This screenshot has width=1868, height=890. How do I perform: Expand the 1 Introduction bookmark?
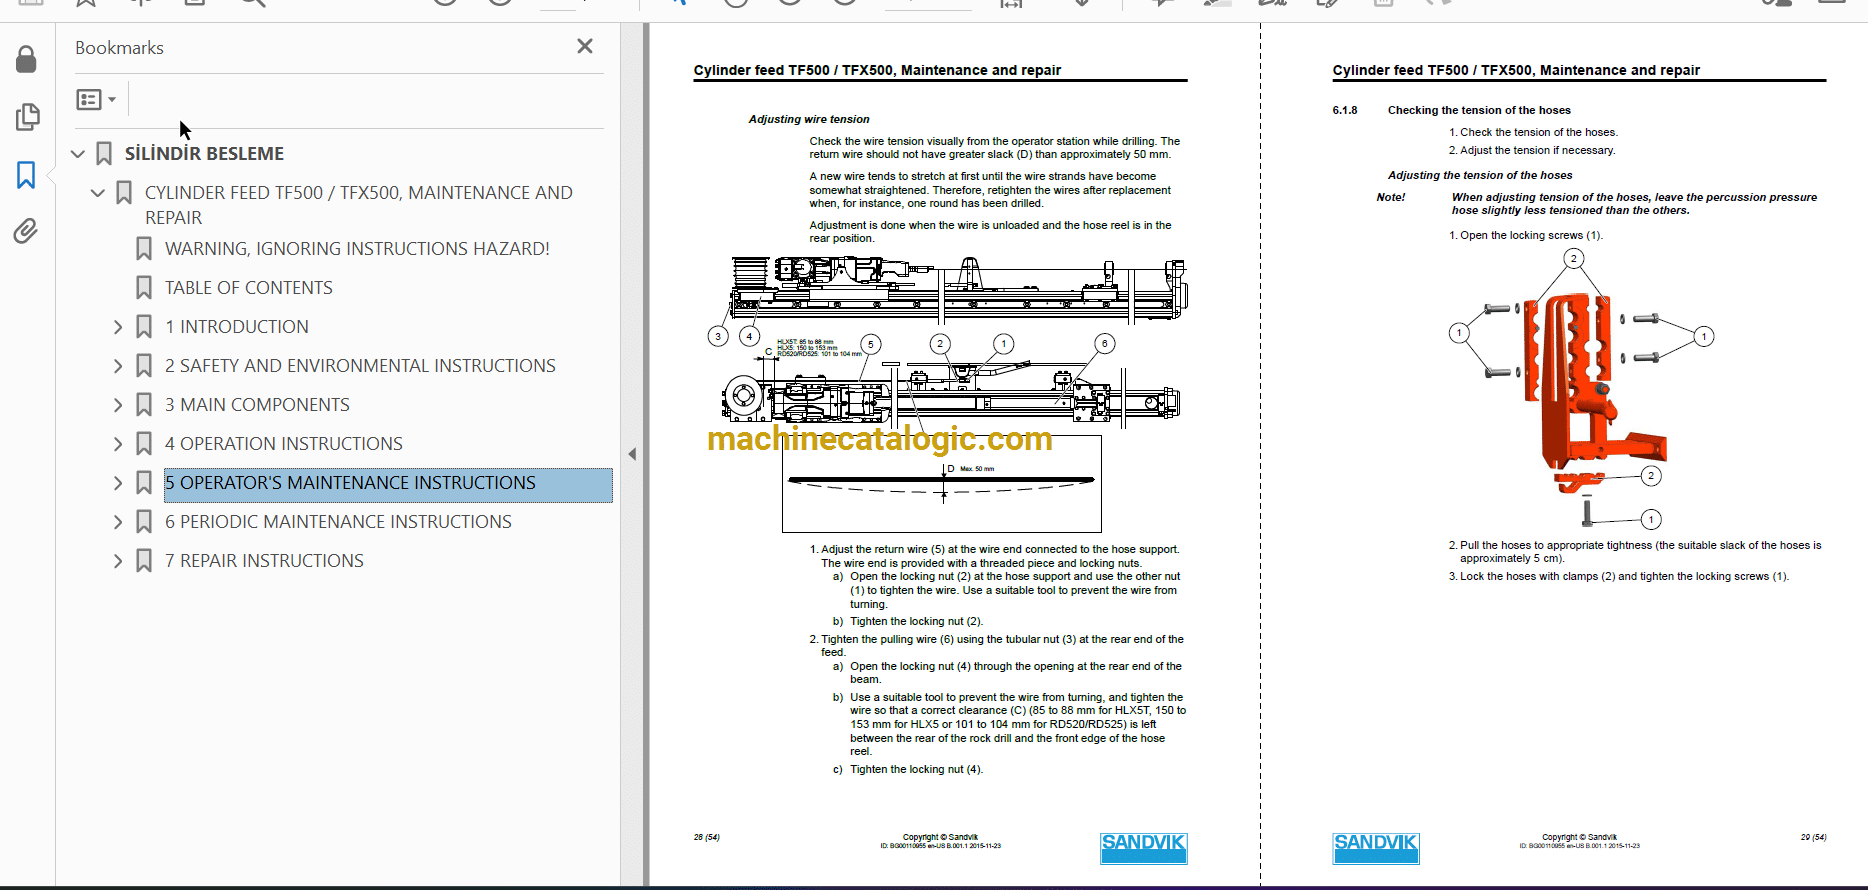[118, 327]
